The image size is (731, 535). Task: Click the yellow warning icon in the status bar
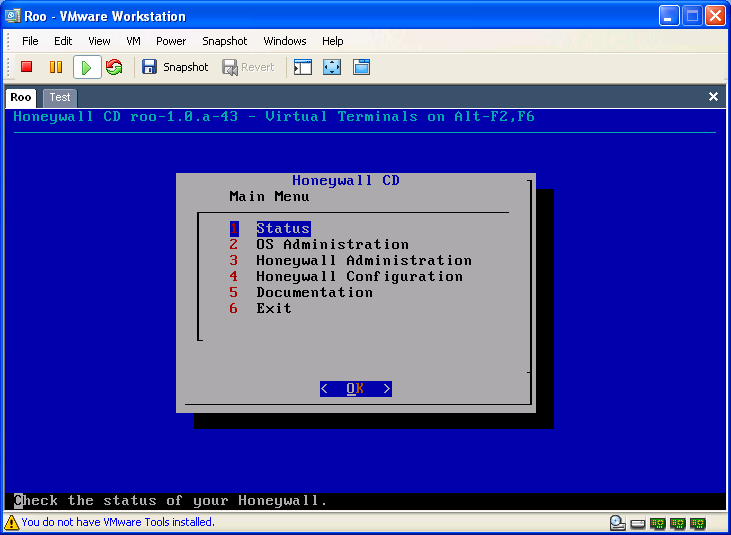pos(11,522)
